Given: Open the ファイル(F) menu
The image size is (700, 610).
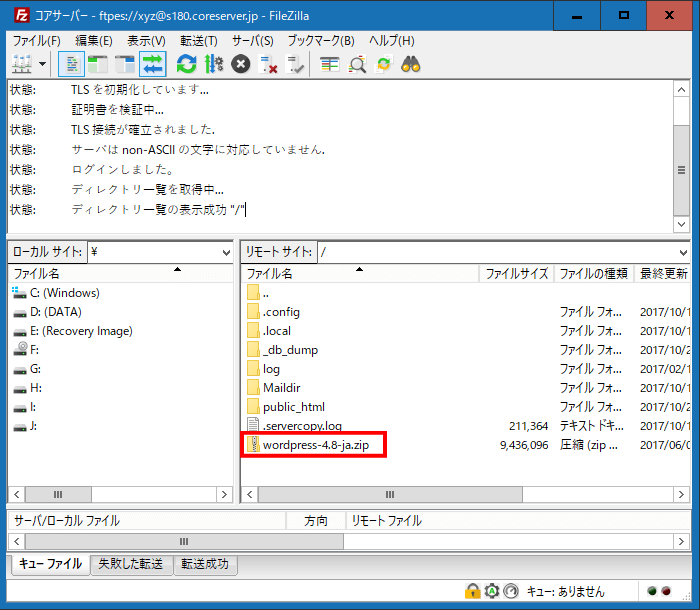Looking at the screenshot, I should point(37,41).
